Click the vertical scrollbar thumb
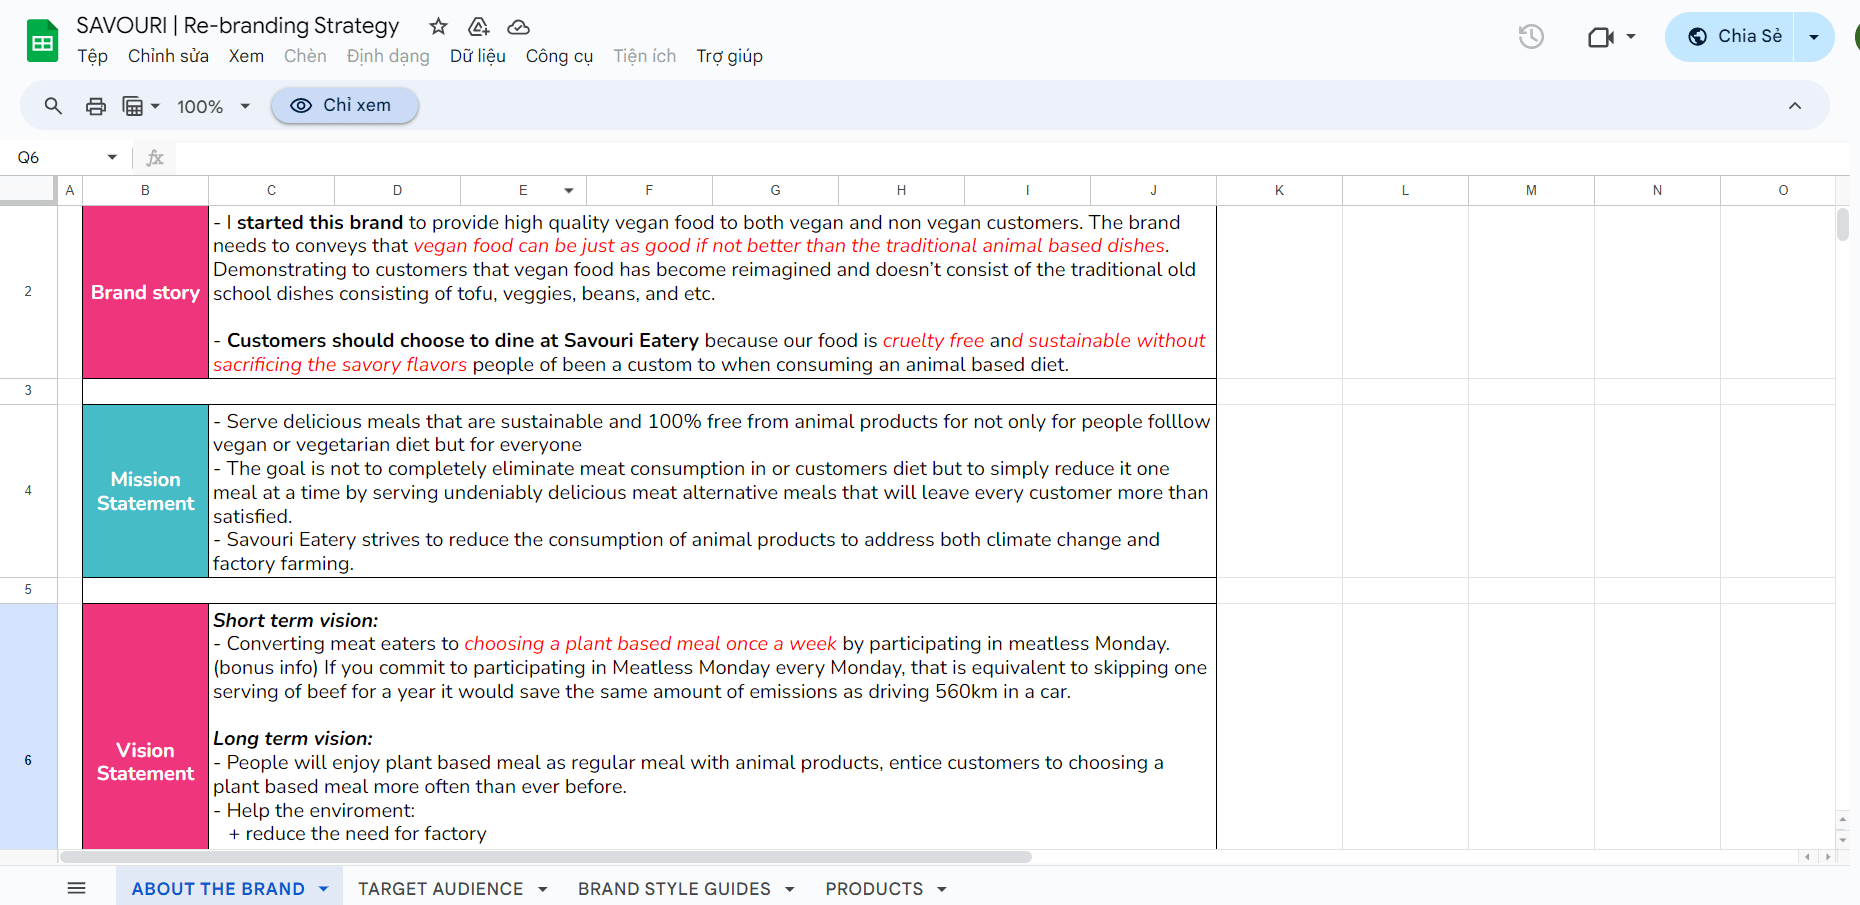Viewport: 1860px width, 905px height. click(x=1843, y=224)
